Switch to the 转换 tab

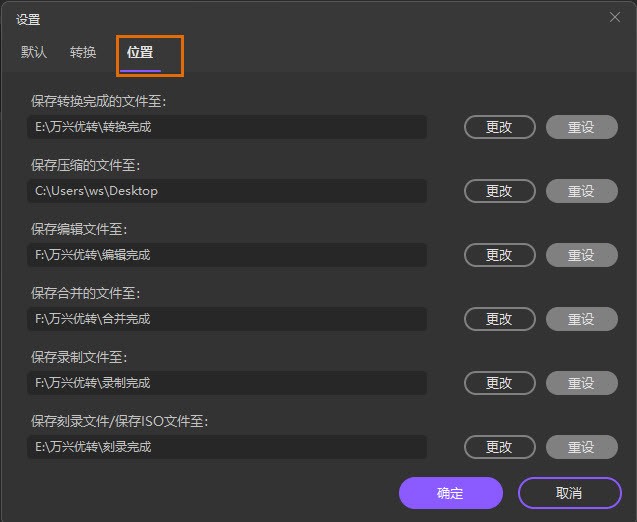pos(83,52)
